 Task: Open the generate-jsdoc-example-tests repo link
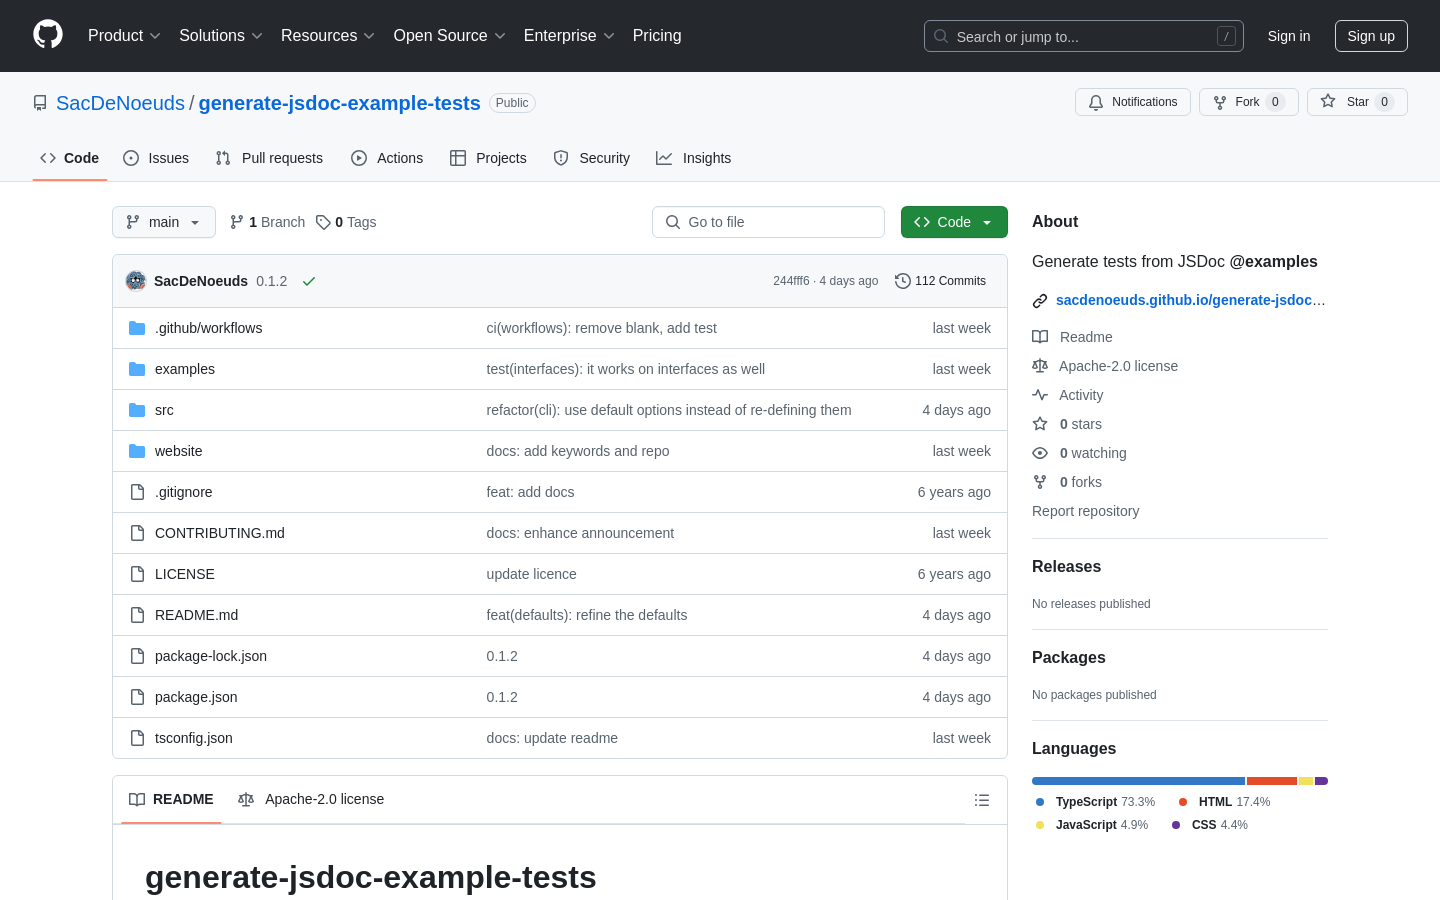click(x=339, y=103)
